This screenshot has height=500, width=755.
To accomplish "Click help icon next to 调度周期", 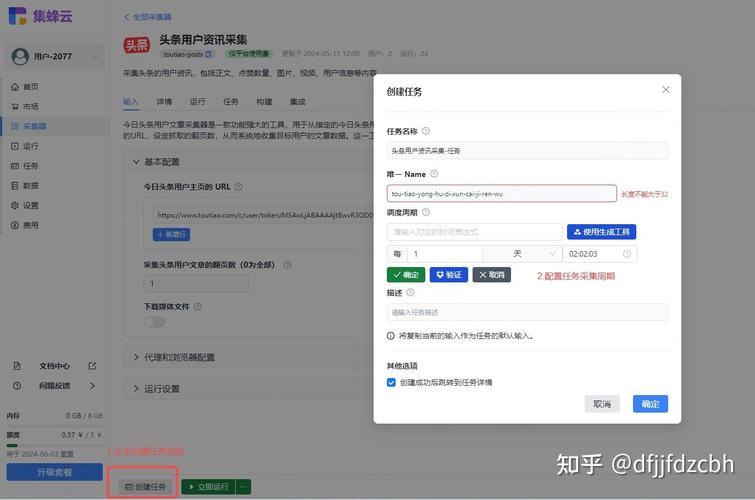I will coord(426,212).
